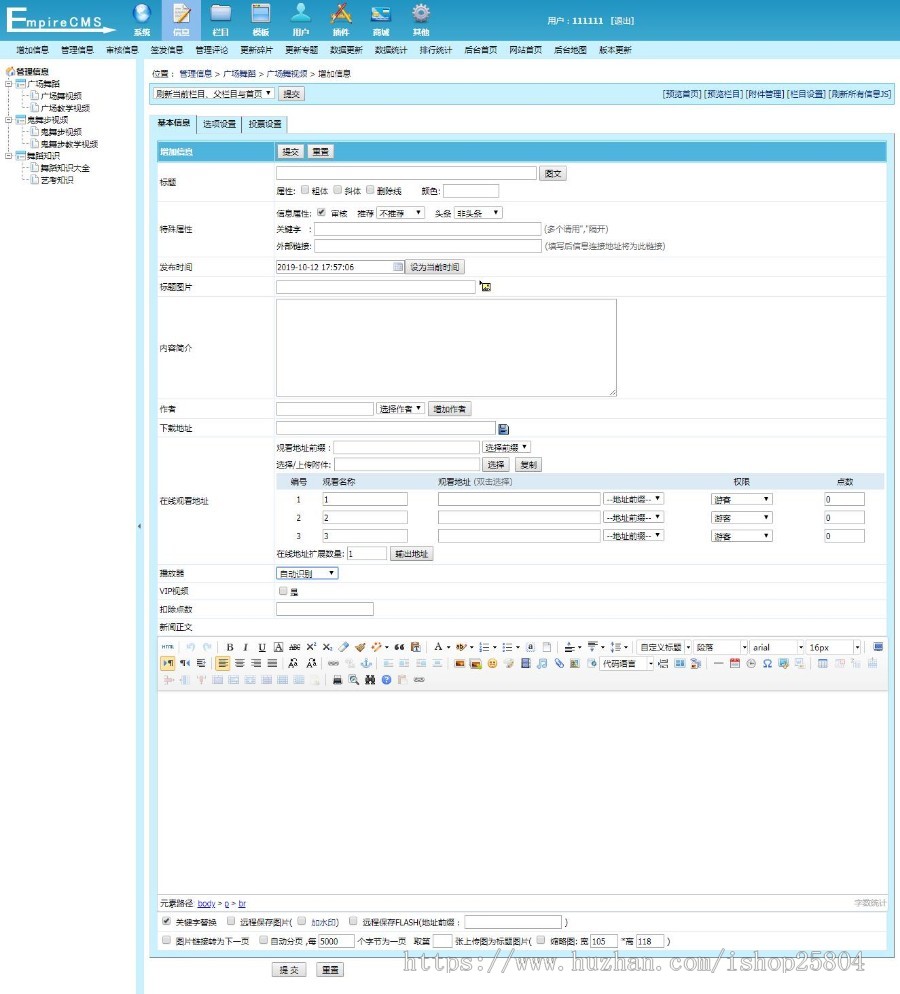
Task: Switch to the 选项设置 tab
Action: pos(219,124)
